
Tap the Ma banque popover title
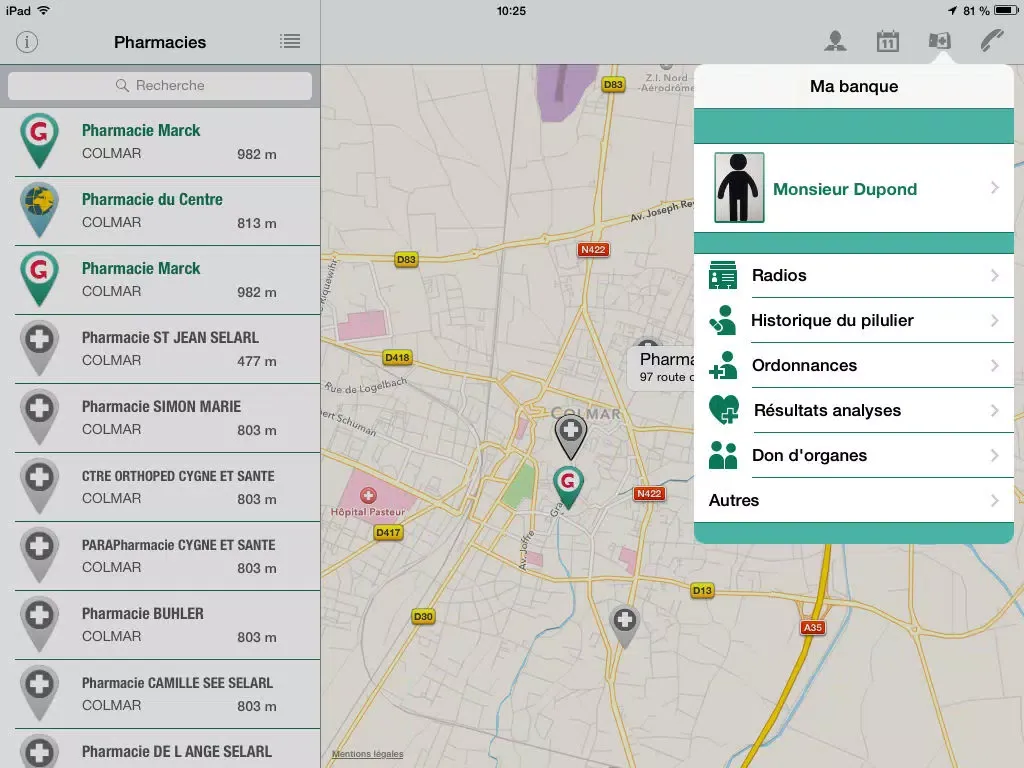click(x=854, y=86)
